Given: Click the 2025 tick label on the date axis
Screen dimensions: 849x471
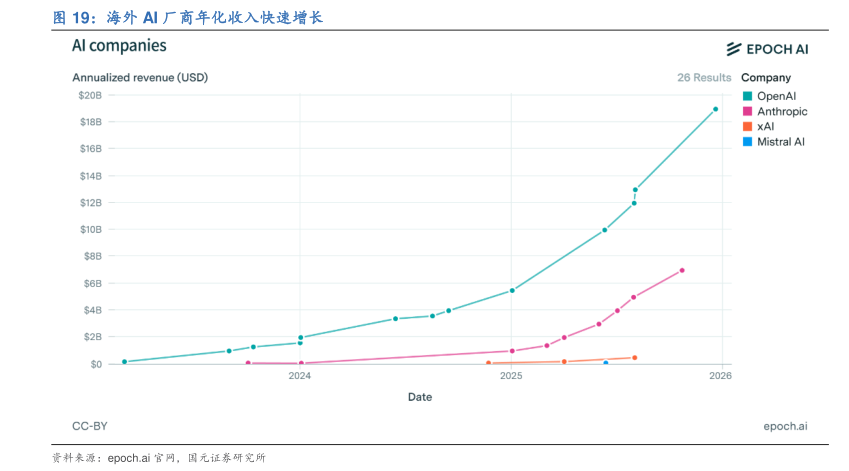Looking at the screenshot, I should [511, 377].
